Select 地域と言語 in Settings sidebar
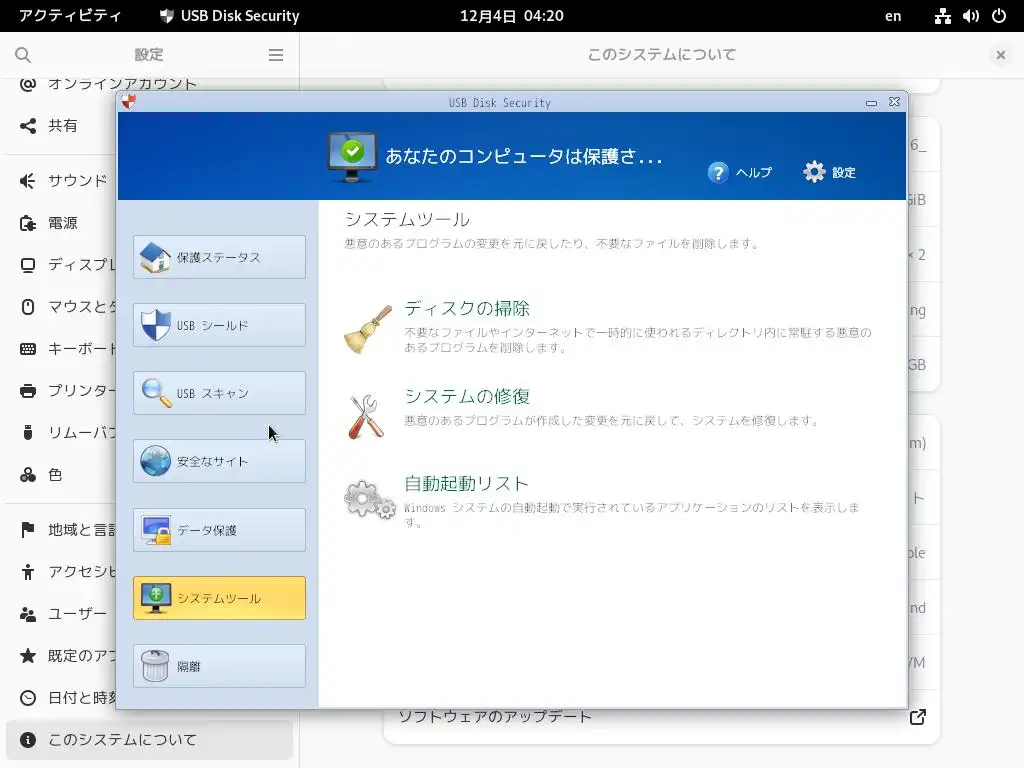Screen dimensions: 1024x768 tap(62, 530)
